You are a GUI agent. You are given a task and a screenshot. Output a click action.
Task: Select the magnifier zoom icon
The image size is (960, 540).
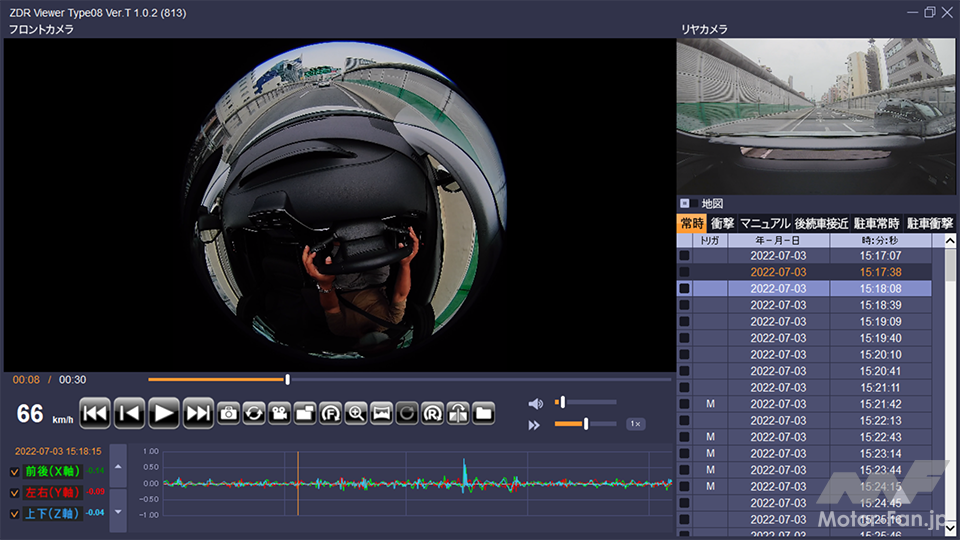click(355, 413)
